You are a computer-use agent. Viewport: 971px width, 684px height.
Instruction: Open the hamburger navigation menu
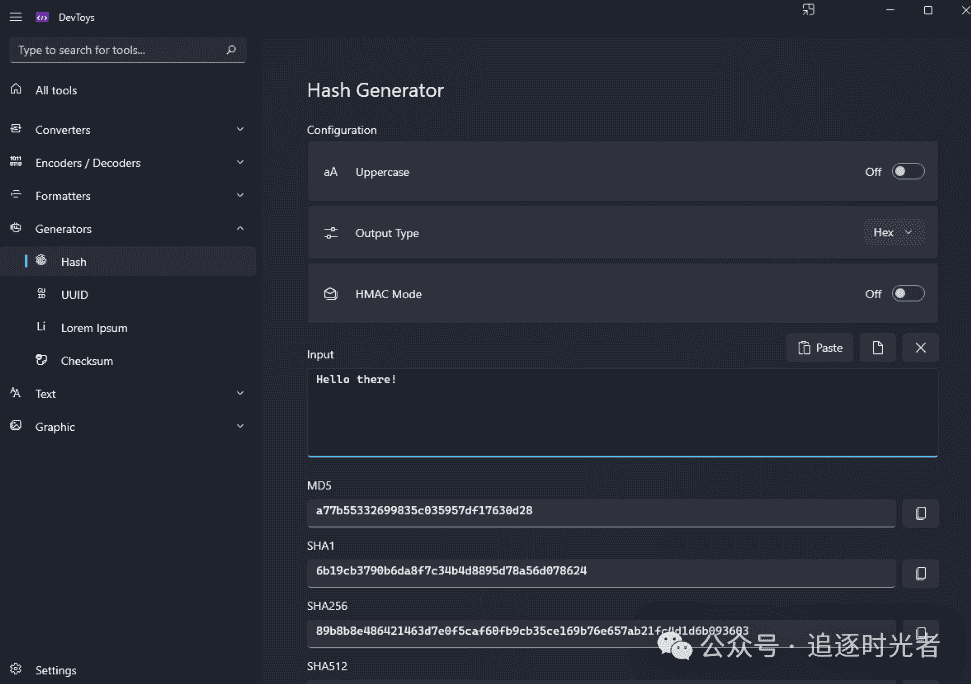click(15, 17)
